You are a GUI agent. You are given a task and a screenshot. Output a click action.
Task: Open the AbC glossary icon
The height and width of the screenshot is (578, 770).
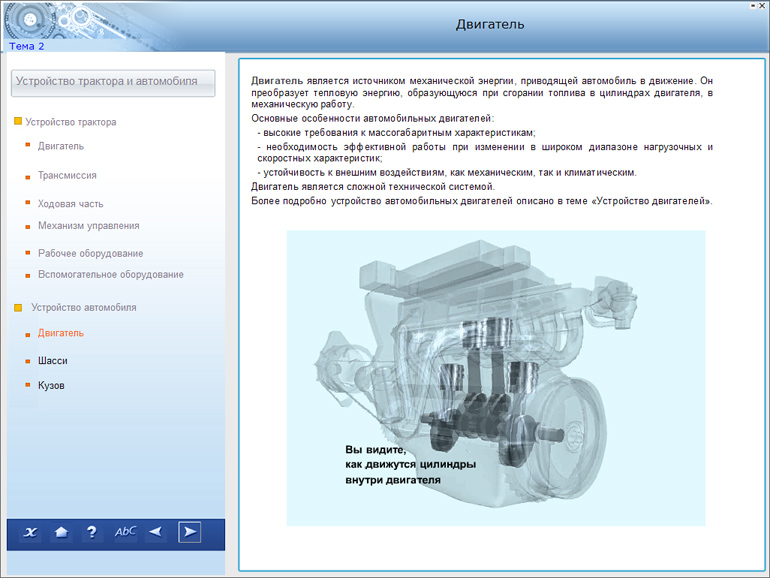tap(125, 532)
